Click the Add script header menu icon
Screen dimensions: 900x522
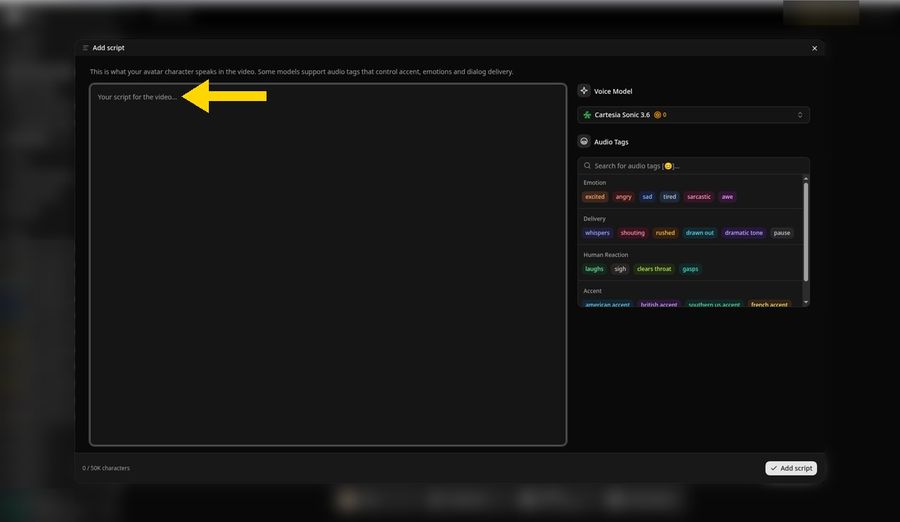(85, 48)
